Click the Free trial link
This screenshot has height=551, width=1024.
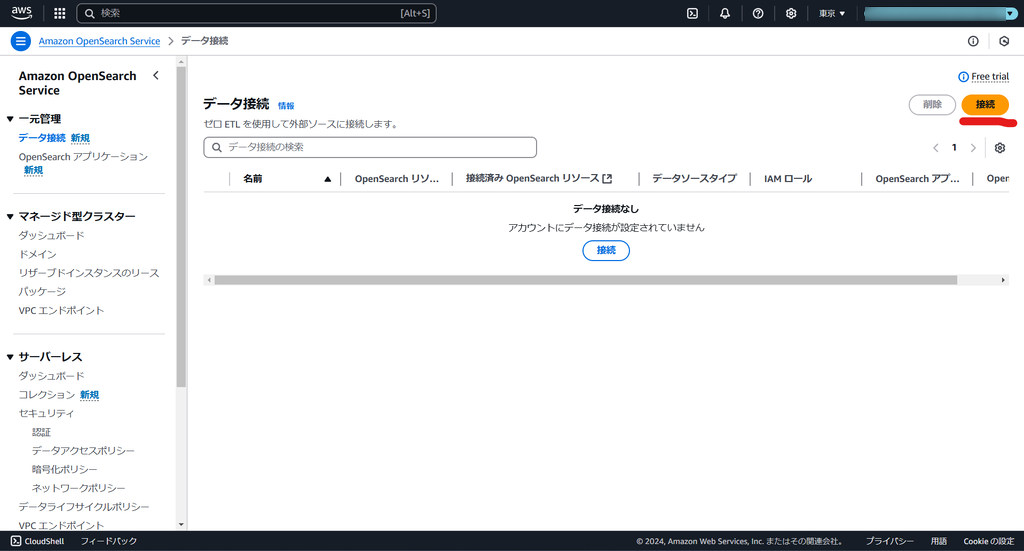coord(990,77)
